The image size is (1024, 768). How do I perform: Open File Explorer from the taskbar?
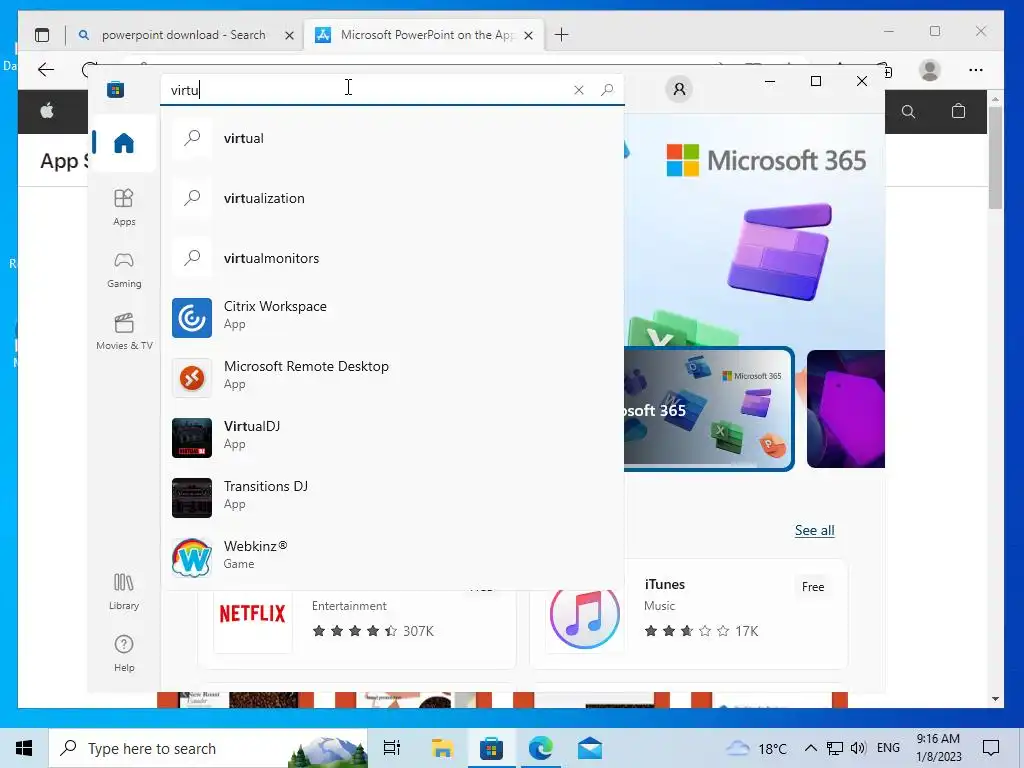pos(442,748)
